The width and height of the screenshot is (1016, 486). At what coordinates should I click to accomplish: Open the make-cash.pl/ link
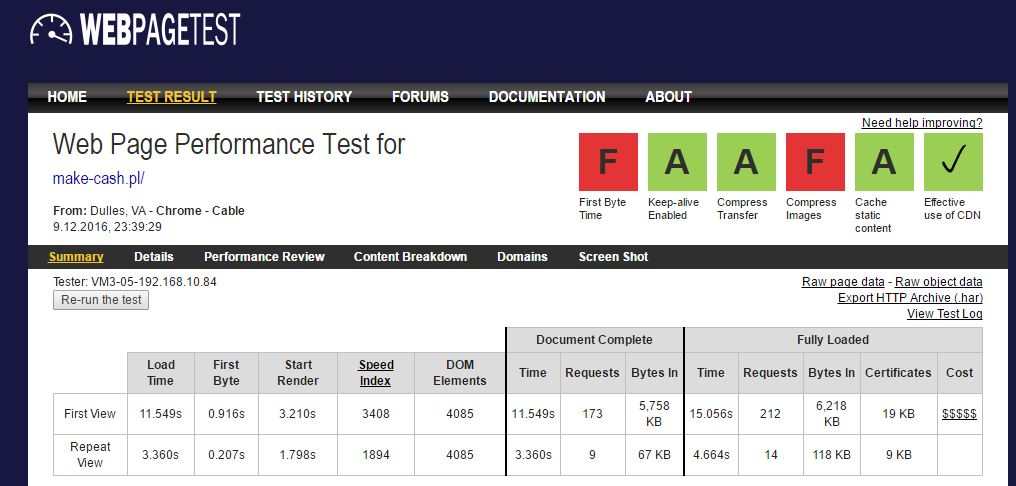98,179
